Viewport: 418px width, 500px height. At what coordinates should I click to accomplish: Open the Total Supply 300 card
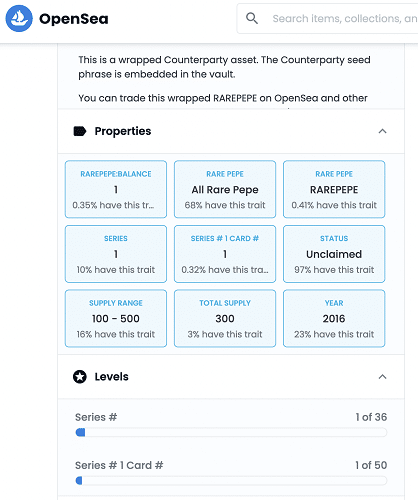pyautogui.click(x=225, y=318)
